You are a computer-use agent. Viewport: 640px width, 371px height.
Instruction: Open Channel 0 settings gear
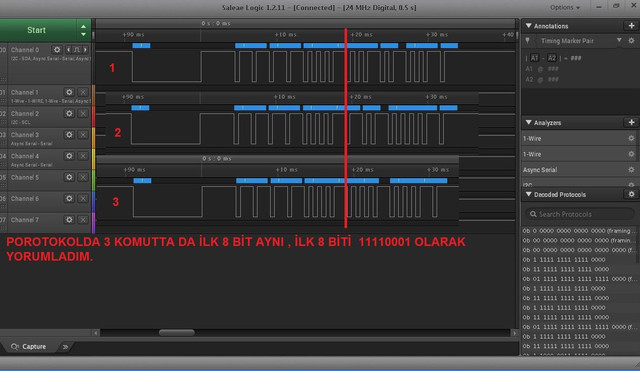point(57,50)
